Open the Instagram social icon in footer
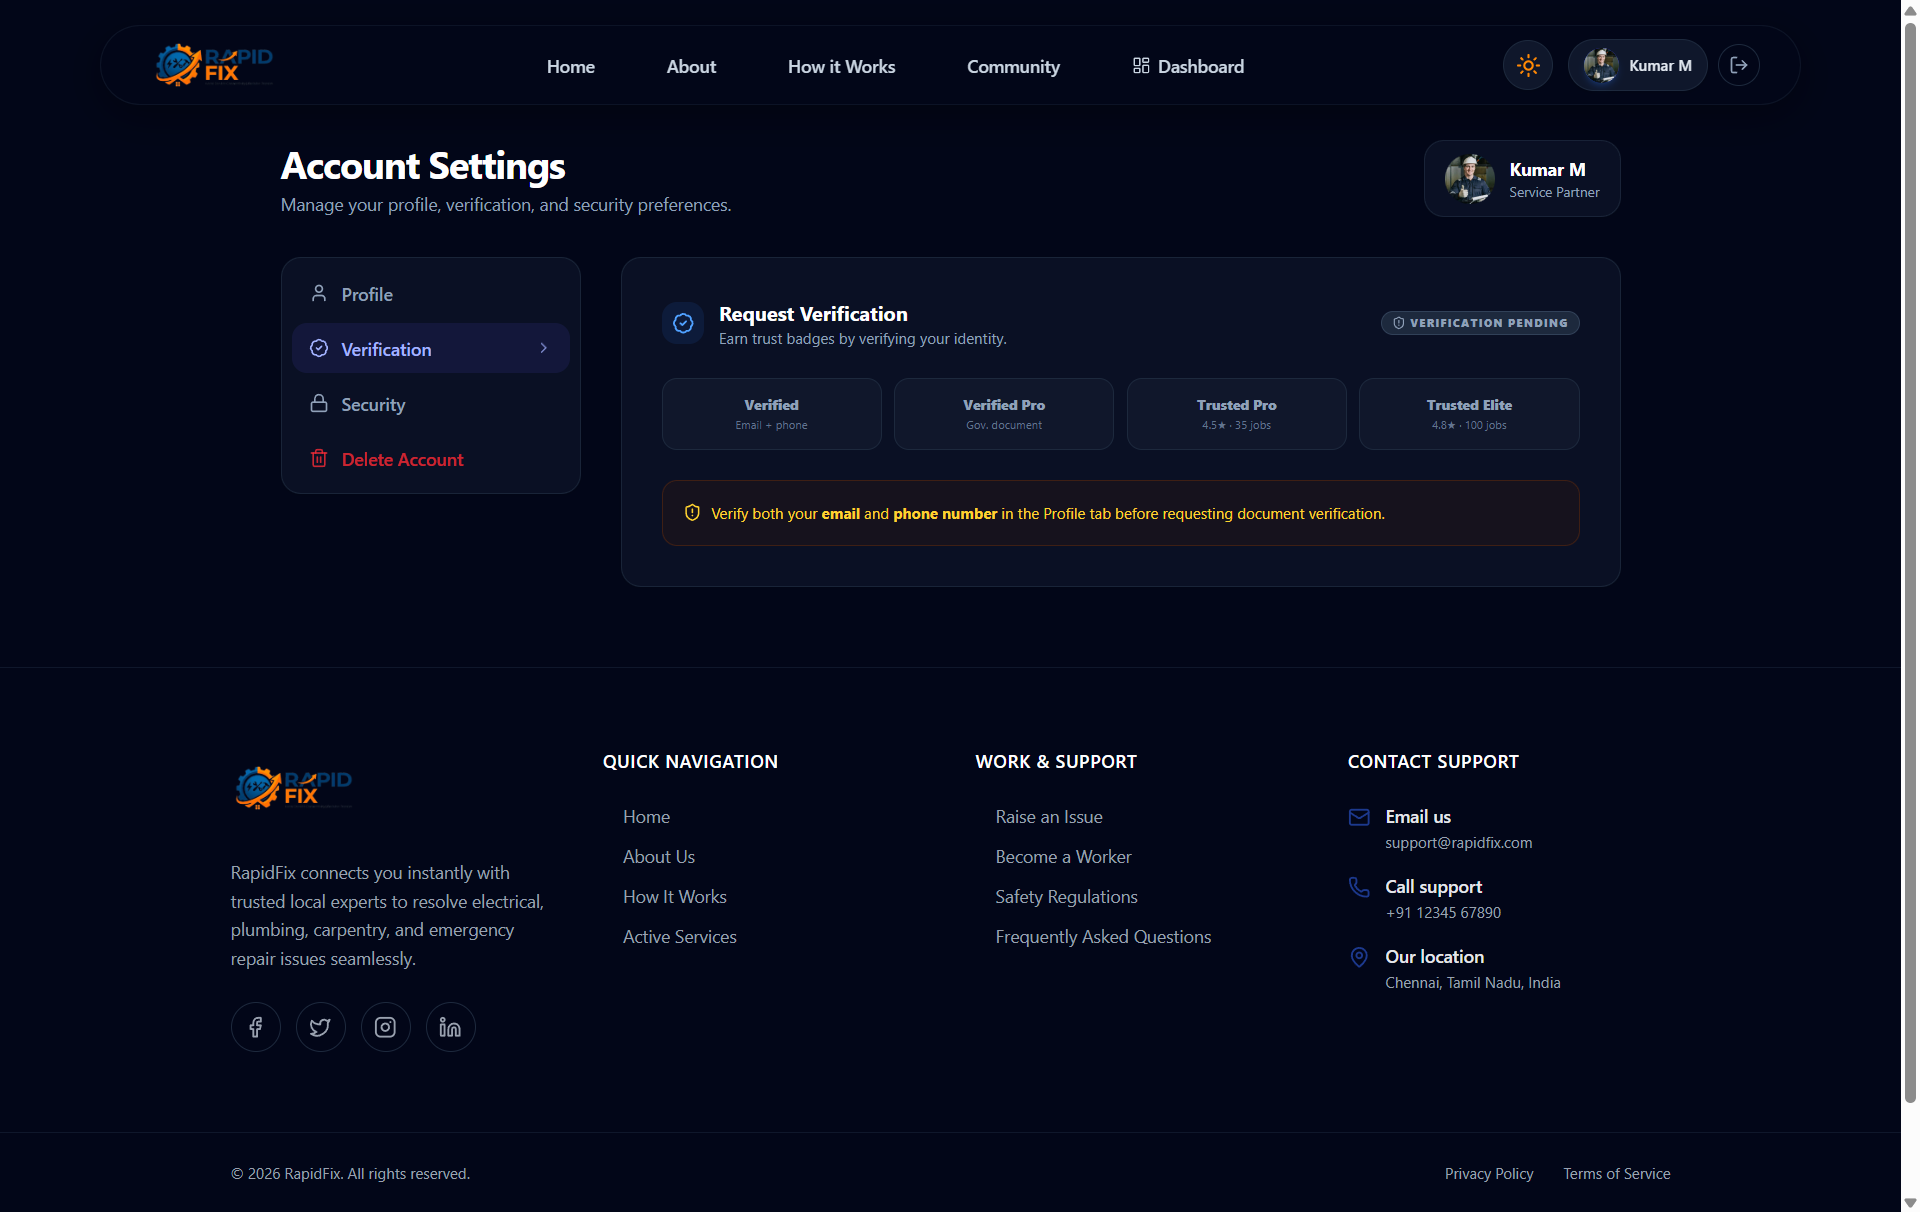 click(385, 1027)
